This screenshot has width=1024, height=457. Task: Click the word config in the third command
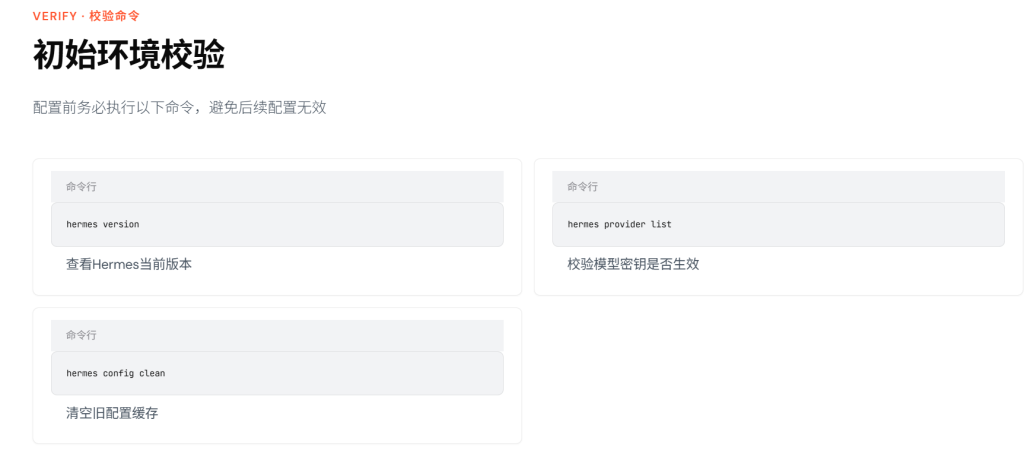tap(118, 373)
